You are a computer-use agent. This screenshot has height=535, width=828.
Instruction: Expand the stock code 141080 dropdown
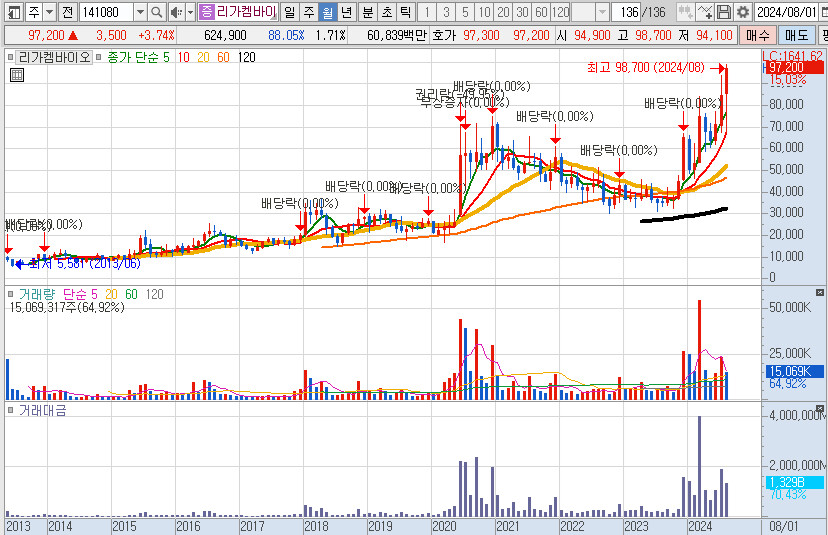coord(140,12)
